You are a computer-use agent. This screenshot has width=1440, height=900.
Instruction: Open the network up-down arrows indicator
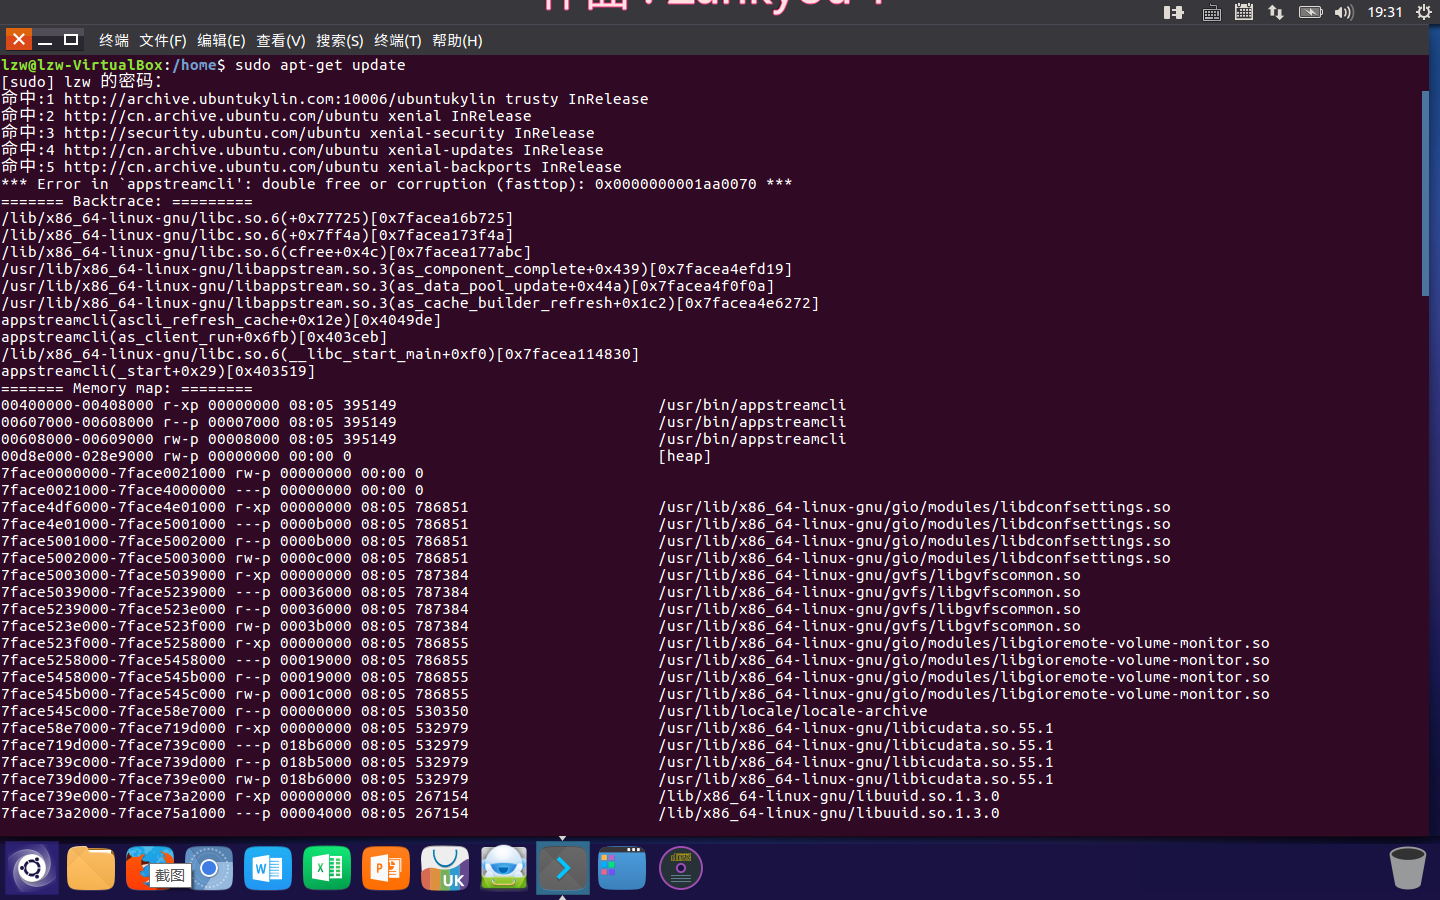coord(1276,13)
